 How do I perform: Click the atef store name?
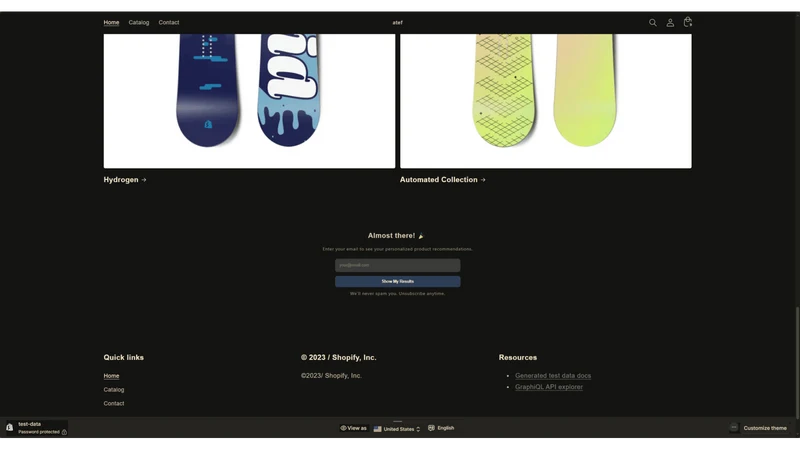pos(397,22)
